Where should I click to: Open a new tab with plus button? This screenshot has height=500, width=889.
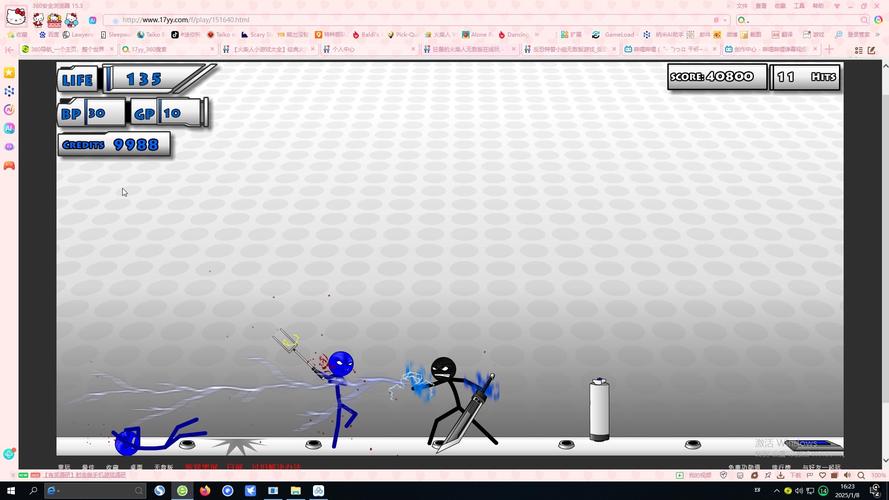[x=829, y=49]
